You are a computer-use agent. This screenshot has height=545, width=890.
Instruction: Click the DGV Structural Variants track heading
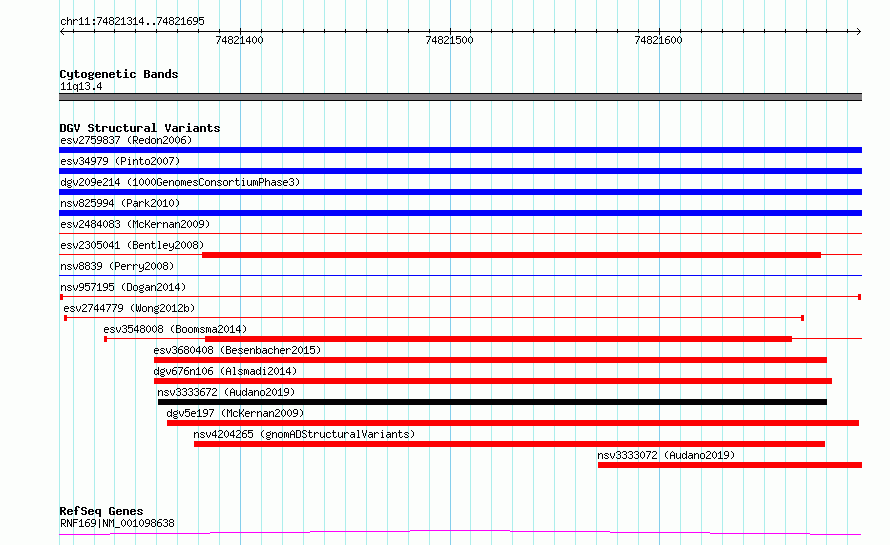coord(140,128)
